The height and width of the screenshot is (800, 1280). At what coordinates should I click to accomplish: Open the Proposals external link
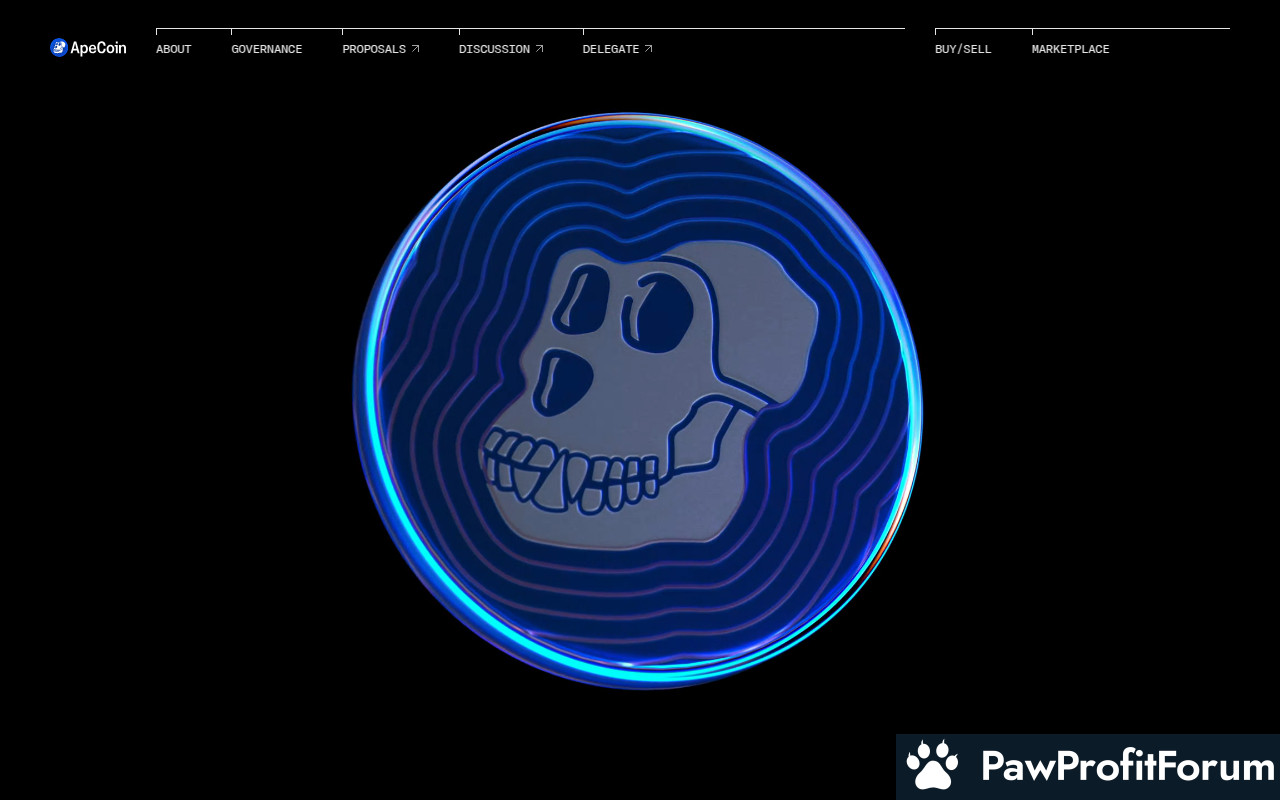(381, 49)
